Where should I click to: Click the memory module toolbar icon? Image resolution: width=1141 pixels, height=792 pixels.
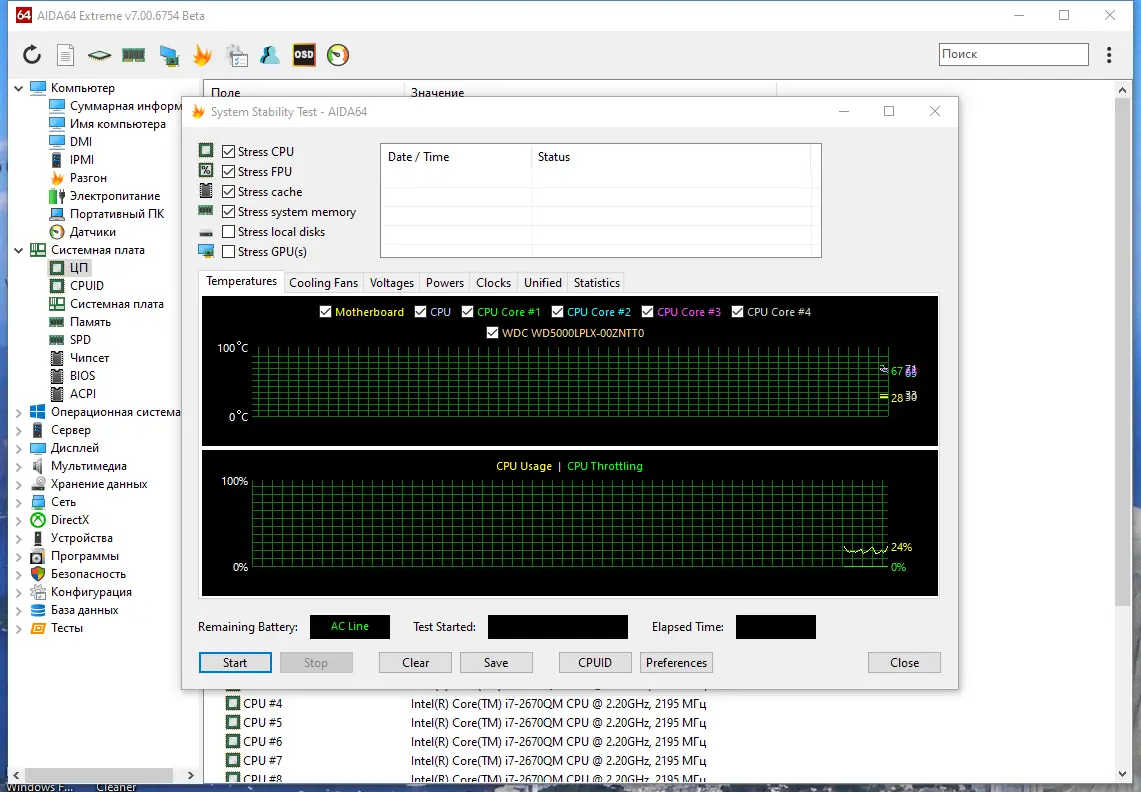pyautogui.click(x=133, y=55)
